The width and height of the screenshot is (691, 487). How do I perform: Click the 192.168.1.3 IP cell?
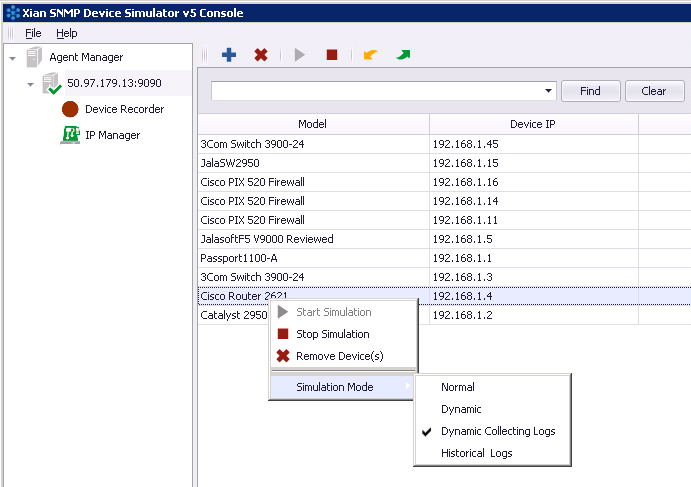[533, 277]
